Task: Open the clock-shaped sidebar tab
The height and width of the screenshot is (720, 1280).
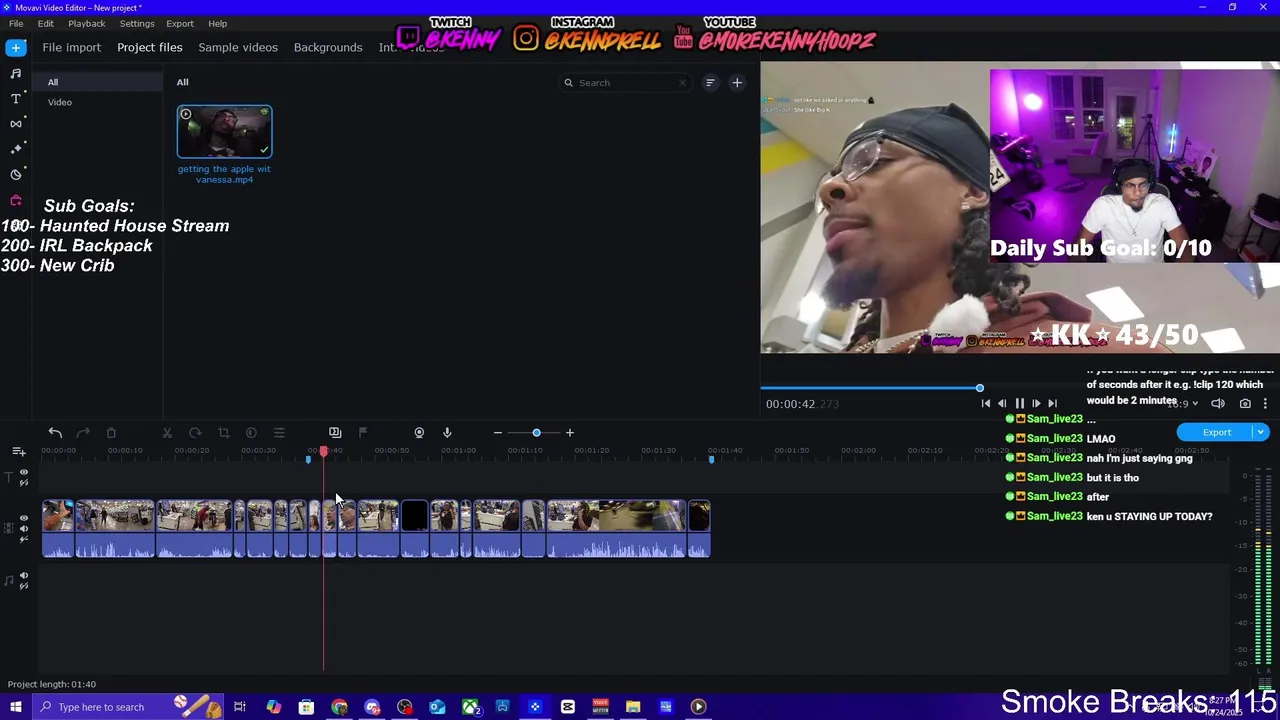Action: pos(16,174)
